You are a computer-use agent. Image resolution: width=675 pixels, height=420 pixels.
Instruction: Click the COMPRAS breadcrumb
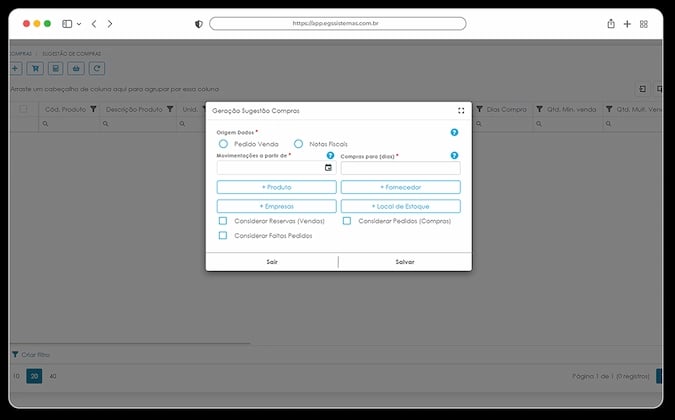(21, 54)
